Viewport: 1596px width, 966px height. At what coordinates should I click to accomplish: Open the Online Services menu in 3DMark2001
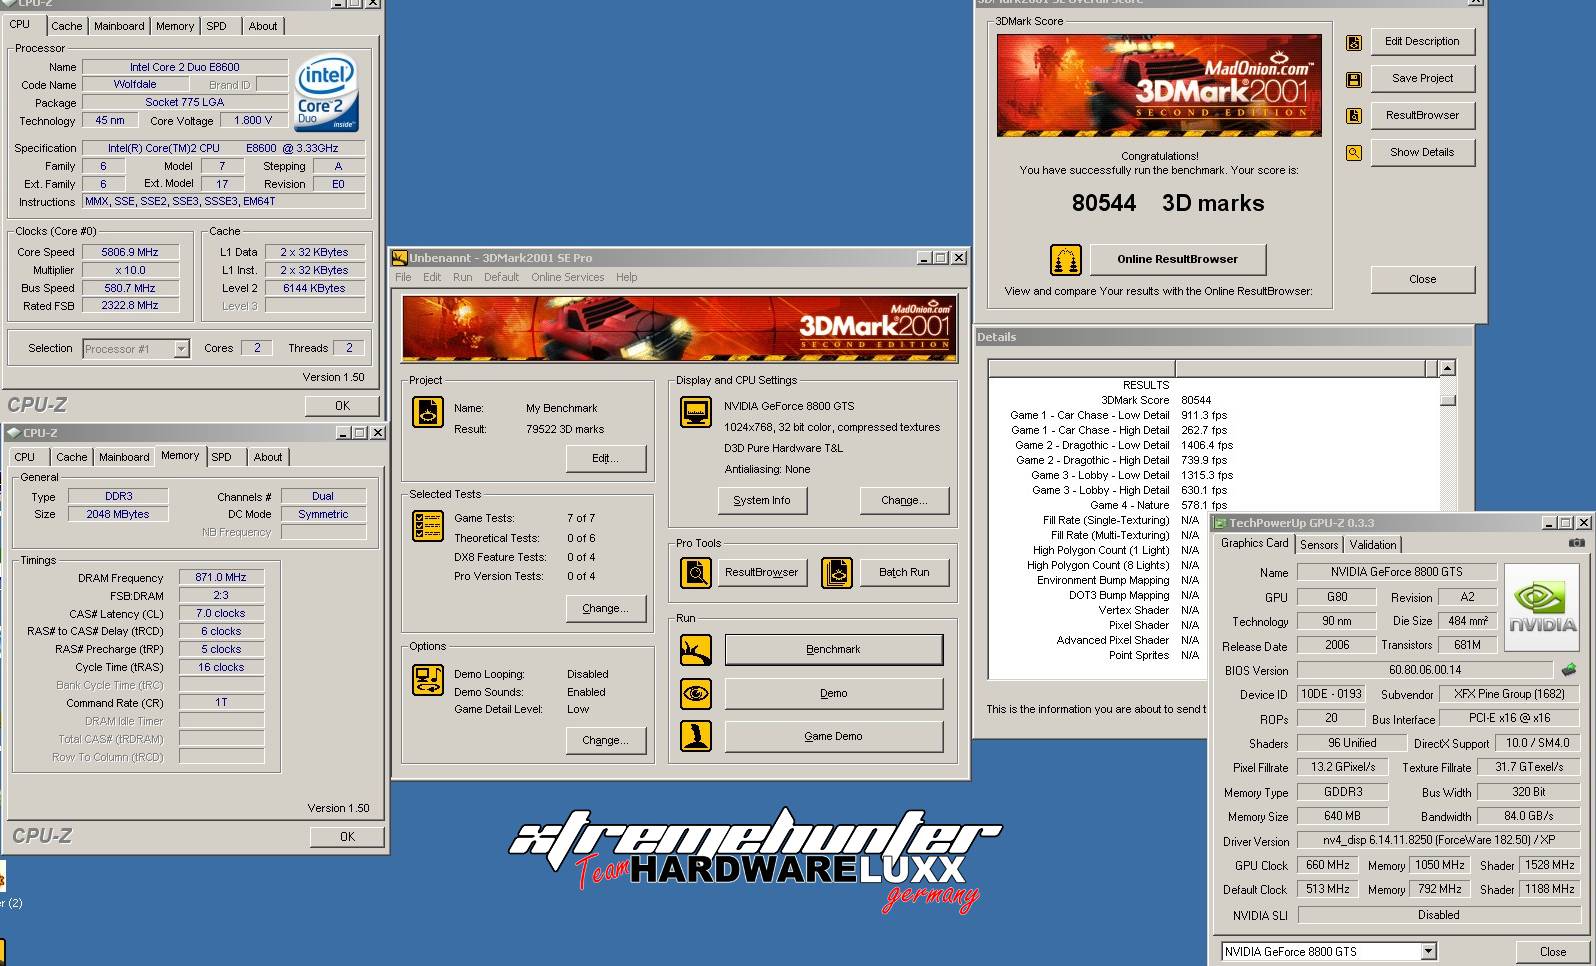point(567,278)
